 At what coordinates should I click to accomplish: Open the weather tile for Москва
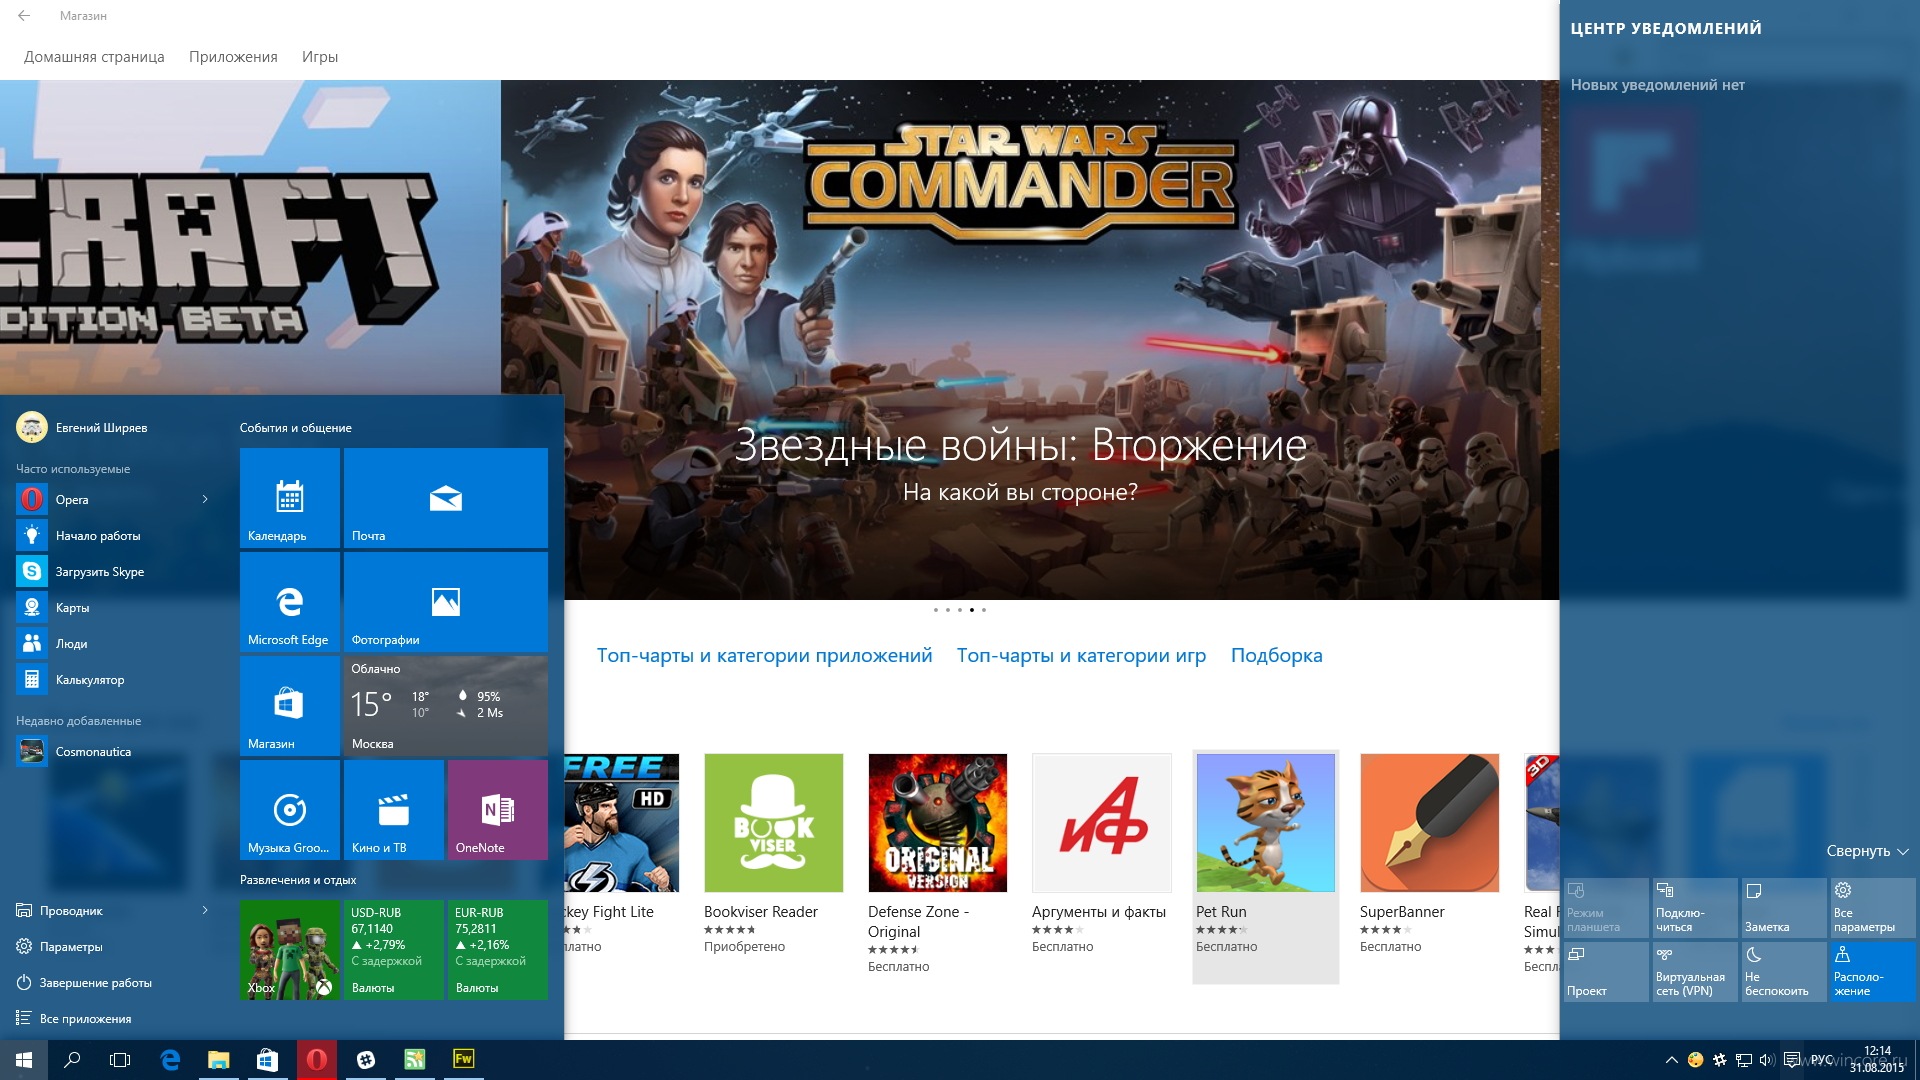pos(446,706)
